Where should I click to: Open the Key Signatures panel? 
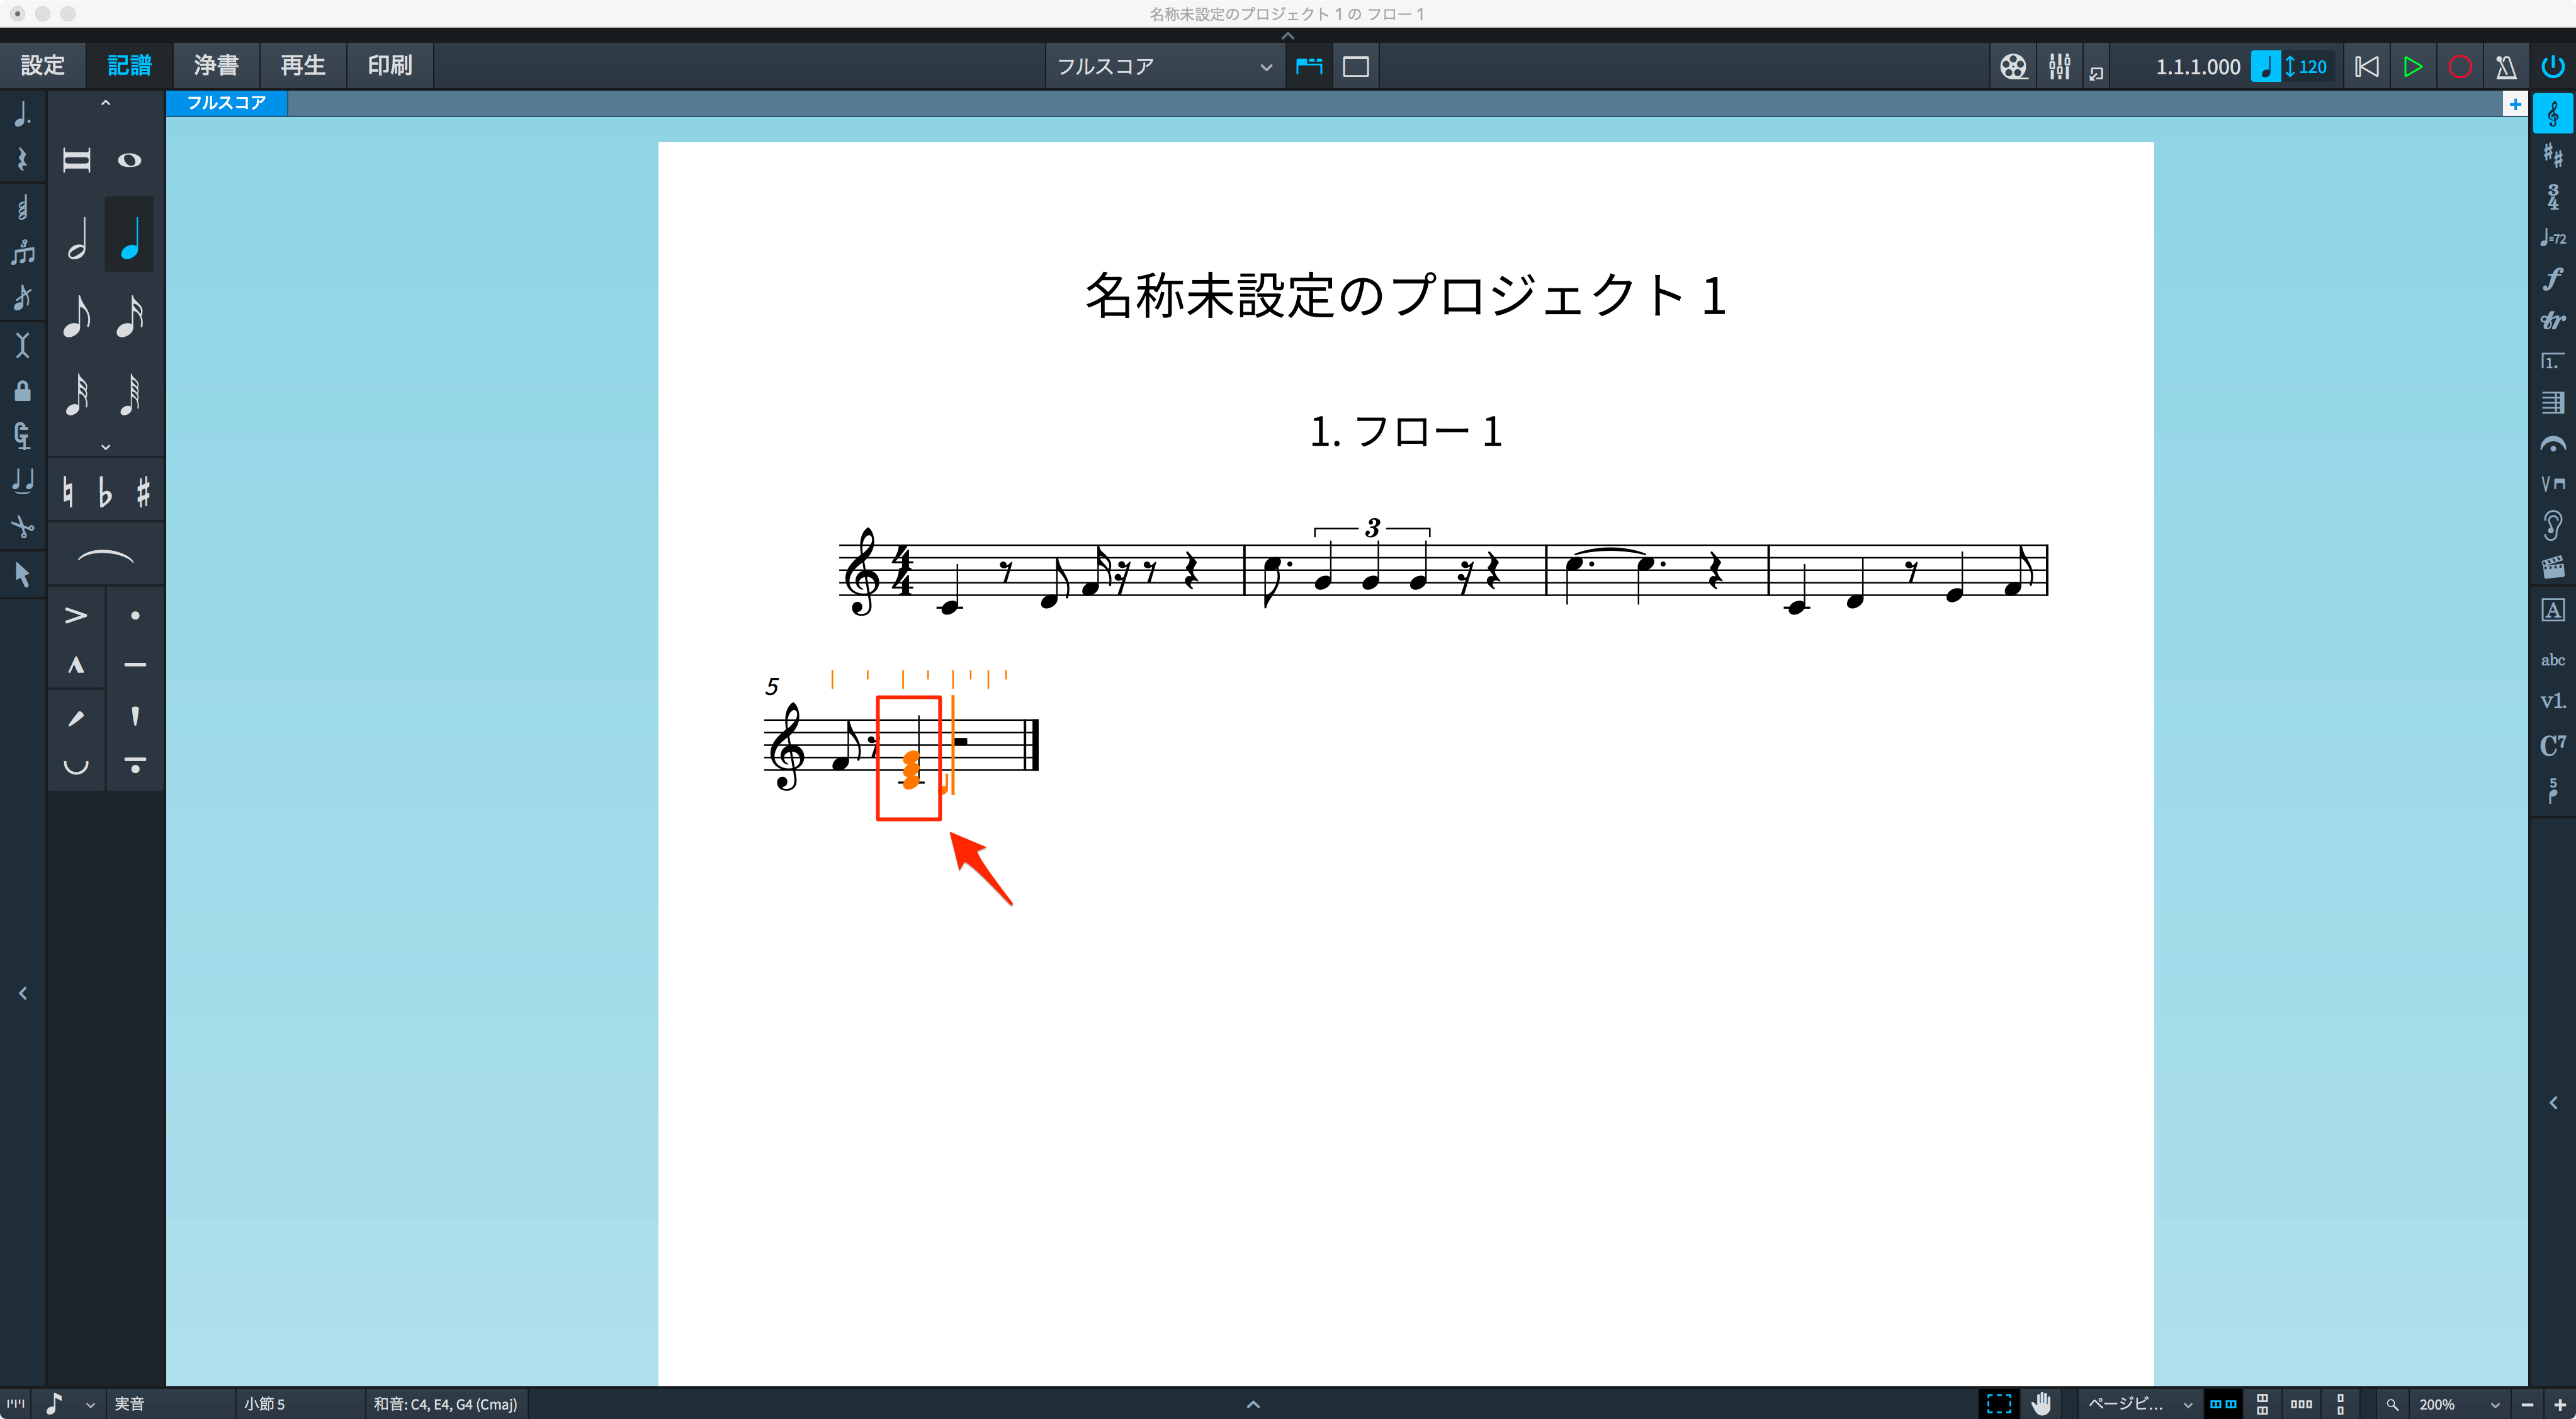[x=2553, y=155]
